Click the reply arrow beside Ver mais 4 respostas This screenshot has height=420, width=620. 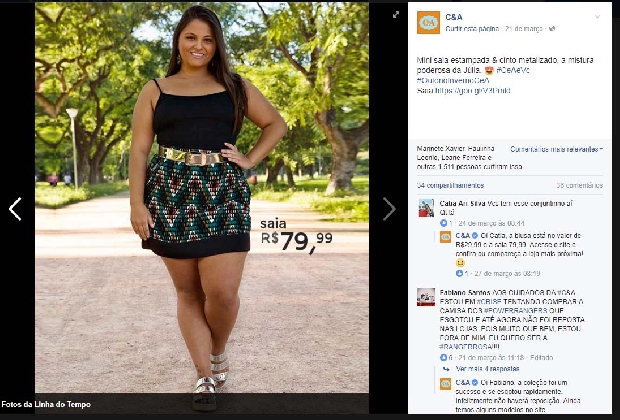click(446, 369)
